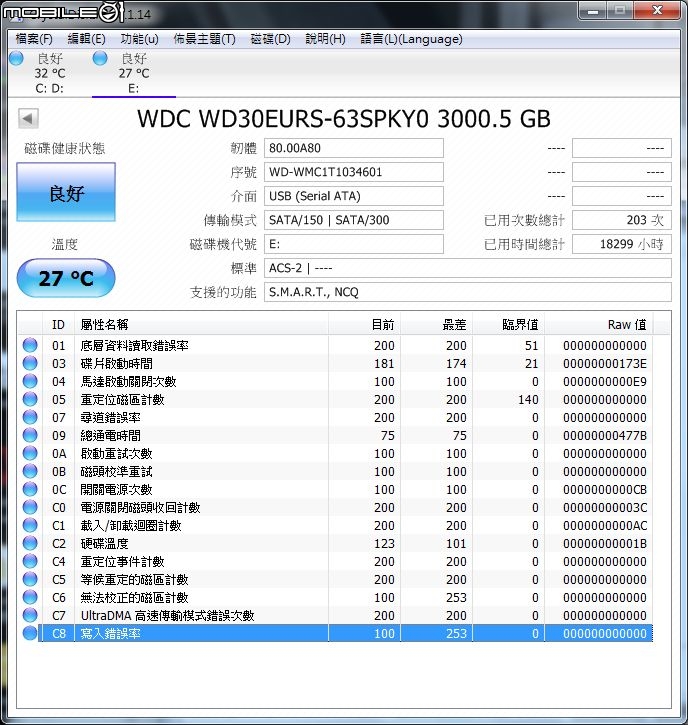Click the status icon of attribute C7

pyautogui.click(x=30, y=615)
